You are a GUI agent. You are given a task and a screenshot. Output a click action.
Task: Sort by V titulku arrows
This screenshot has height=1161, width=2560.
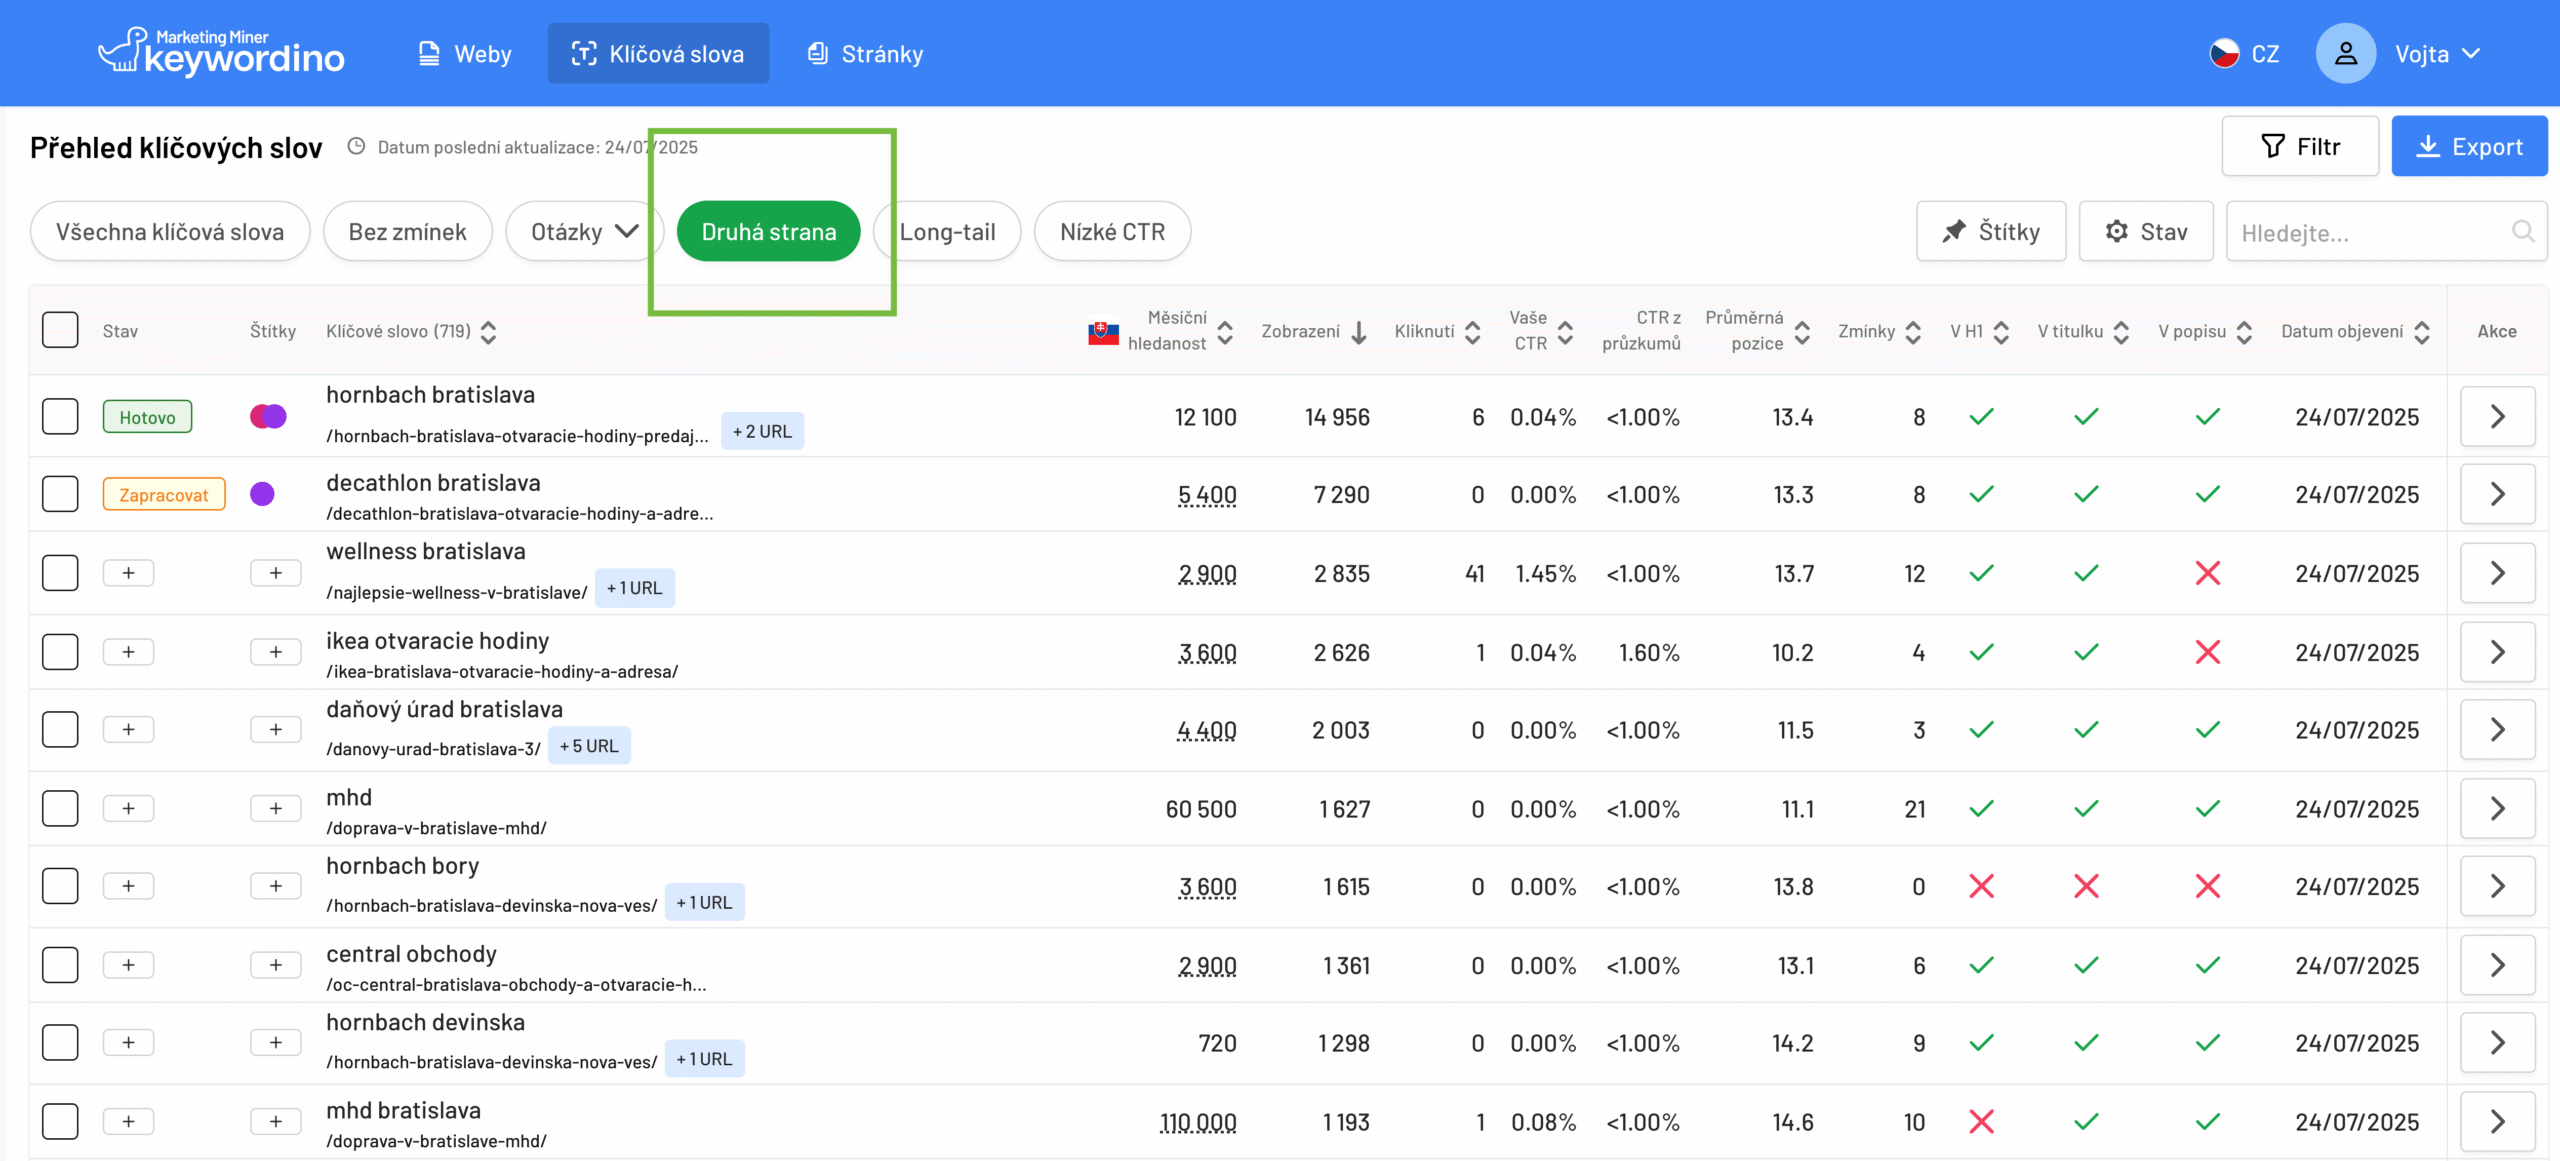pos(2121,332)
